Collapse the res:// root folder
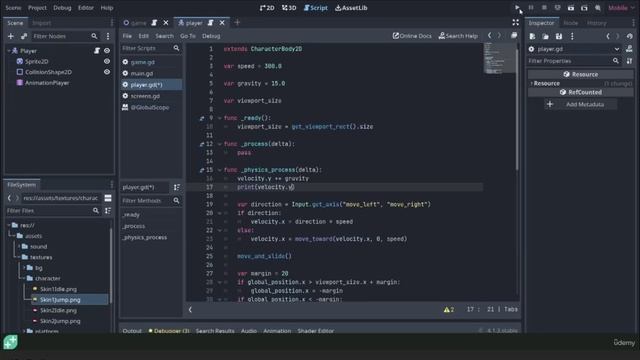The width and height of the screenshot is (640, 360). coord(9,225)
